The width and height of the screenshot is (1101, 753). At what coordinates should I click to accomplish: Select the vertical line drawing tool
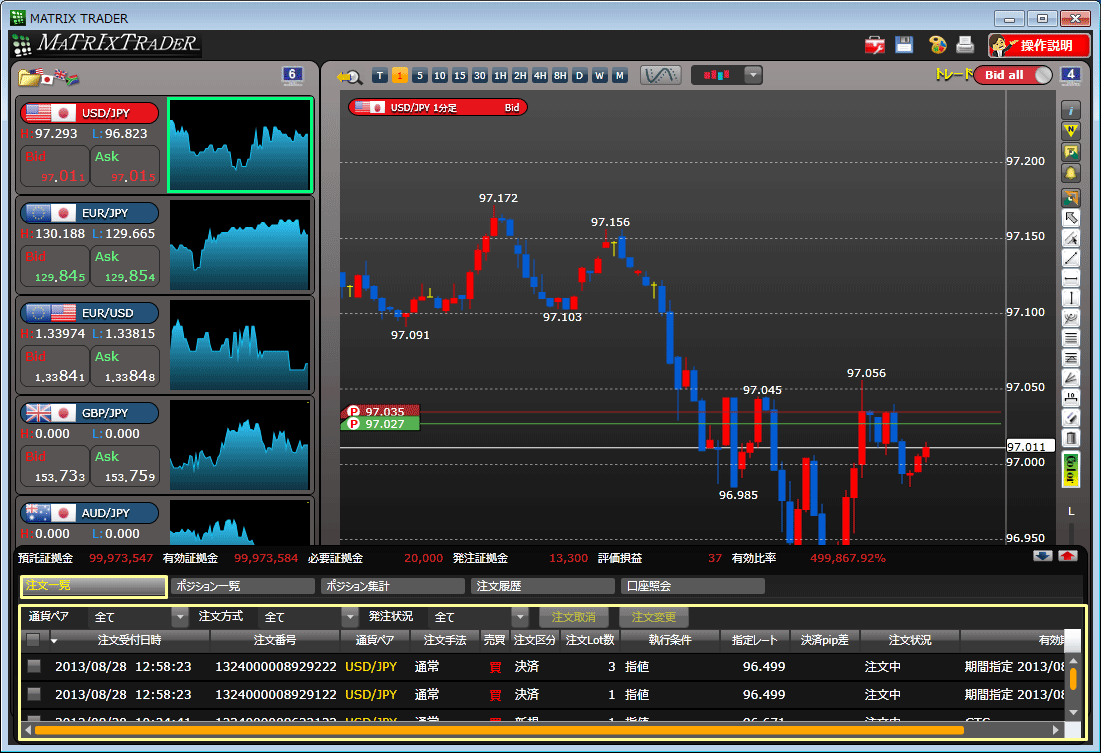coord(1070,299)
